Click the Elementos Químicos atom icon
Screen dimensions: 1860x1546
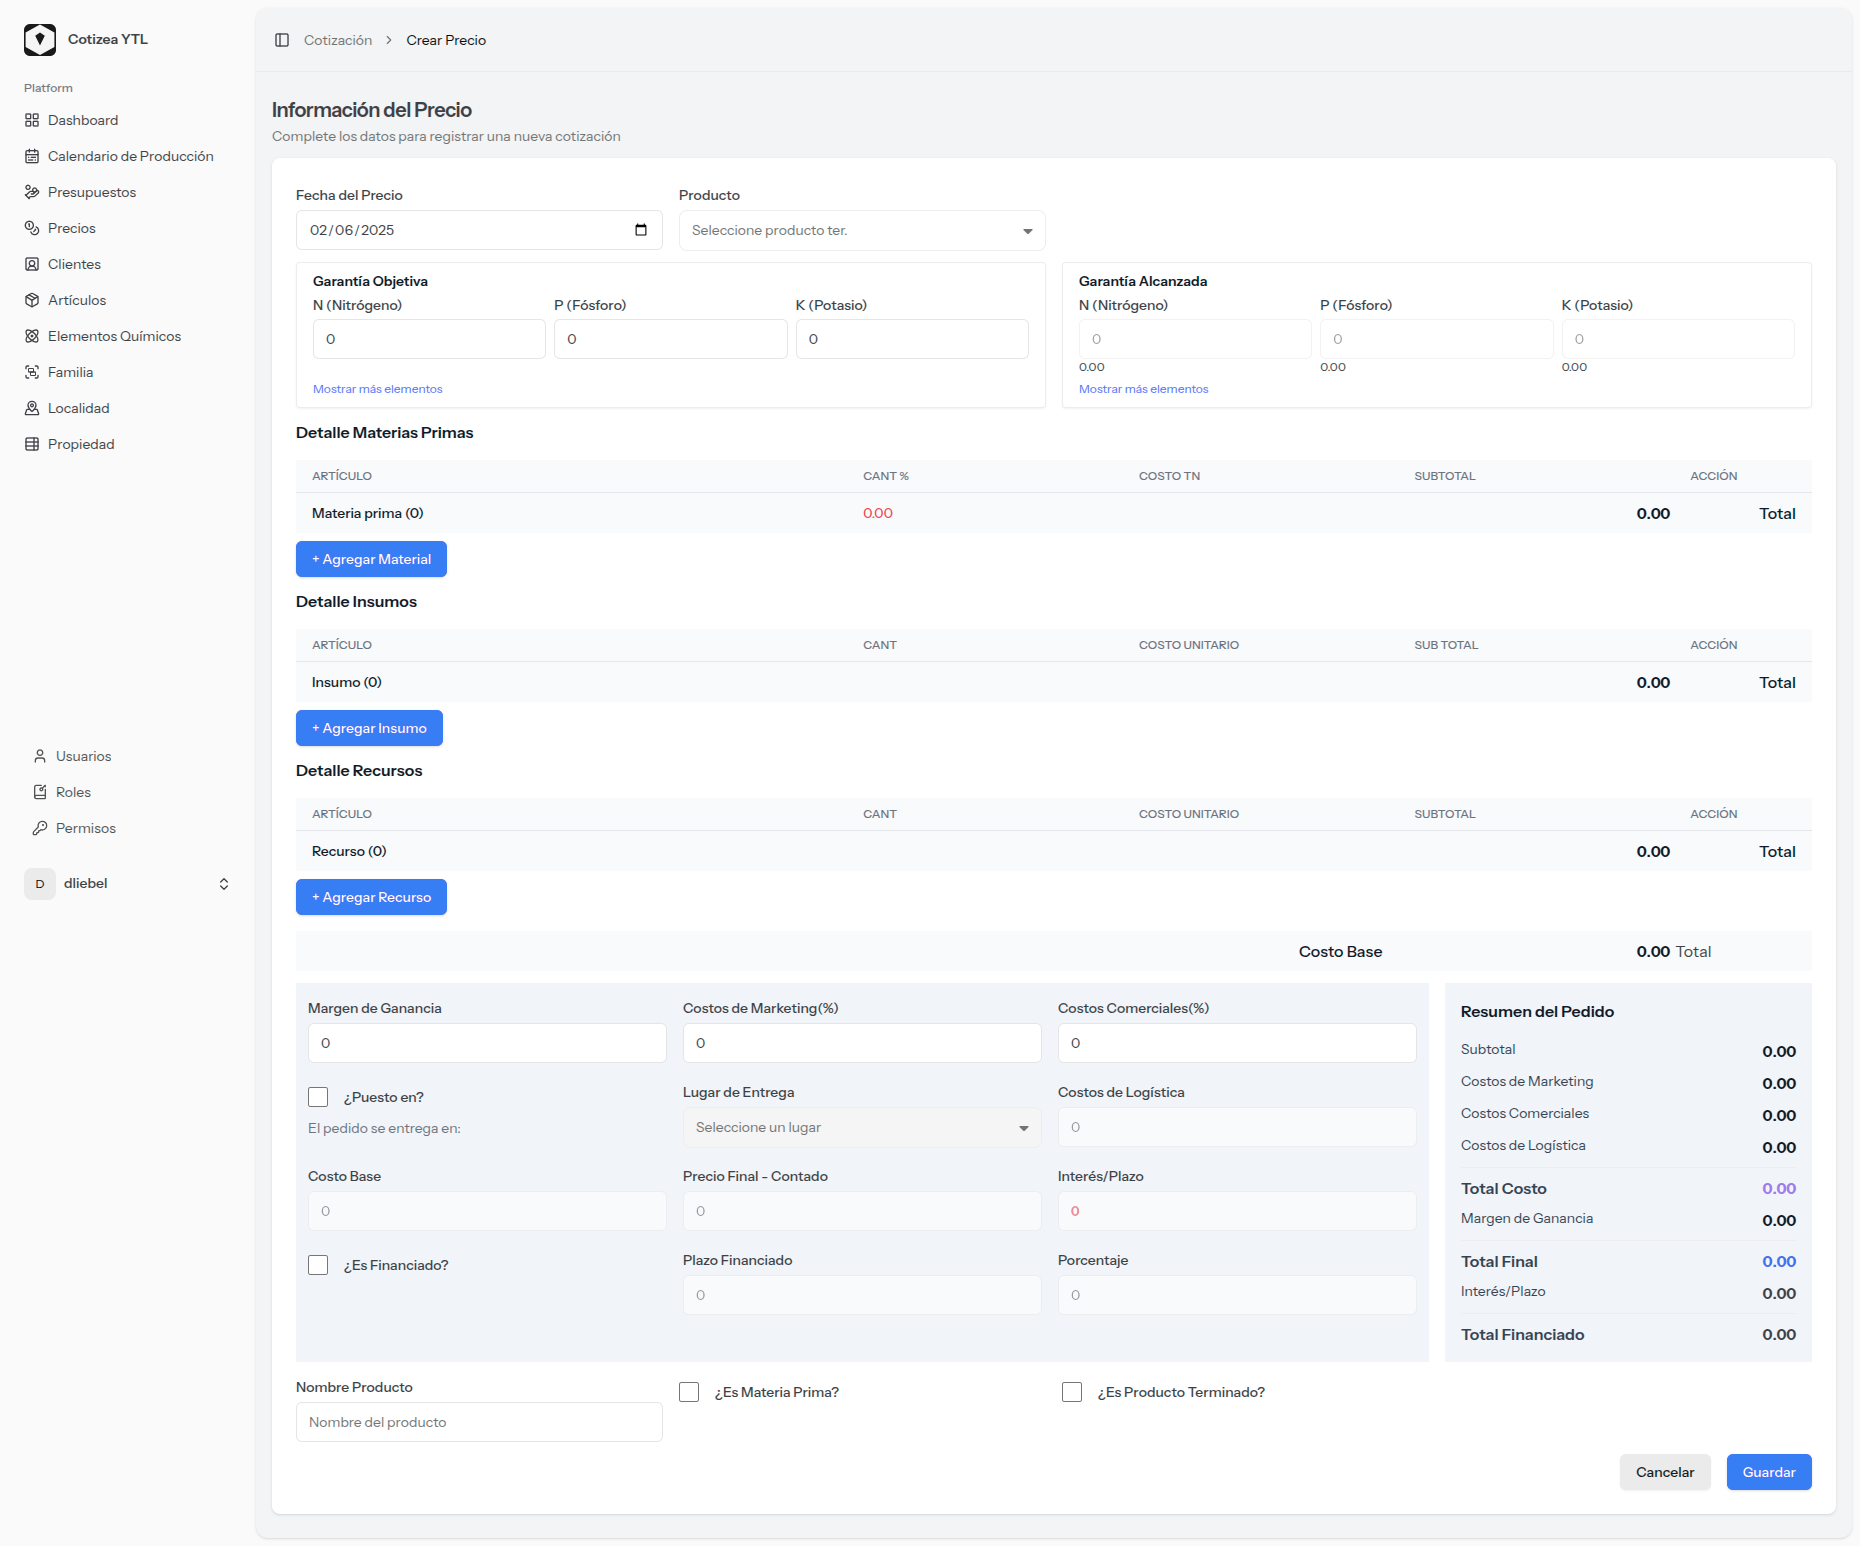pos(32,336)
